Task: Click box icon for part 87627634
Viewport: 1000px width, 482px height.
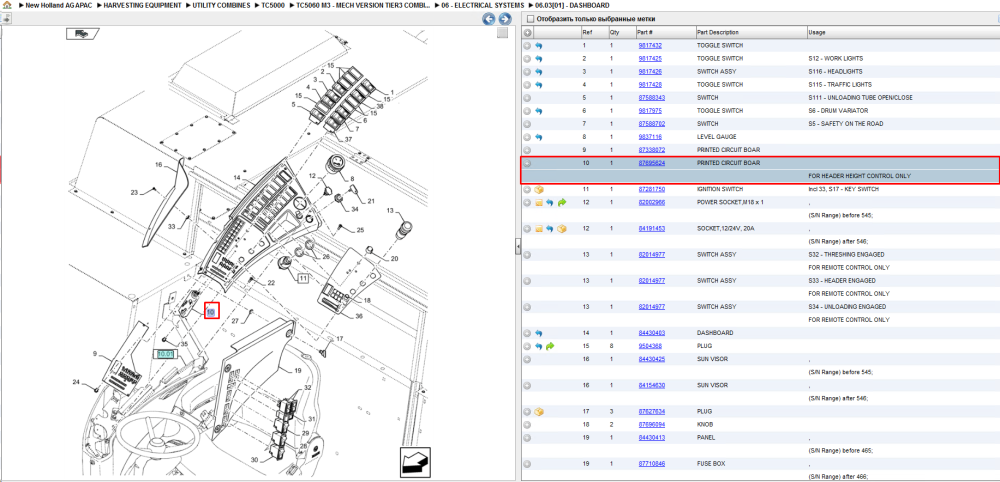Action: [x=539, y=411]
